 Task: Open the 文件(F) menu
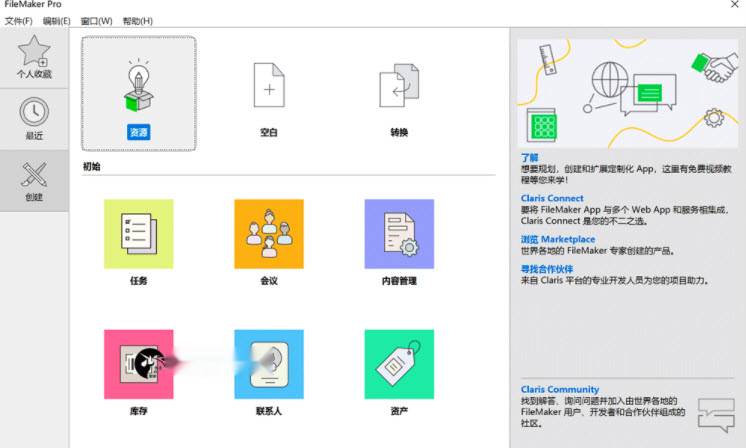tap(19, 21)
